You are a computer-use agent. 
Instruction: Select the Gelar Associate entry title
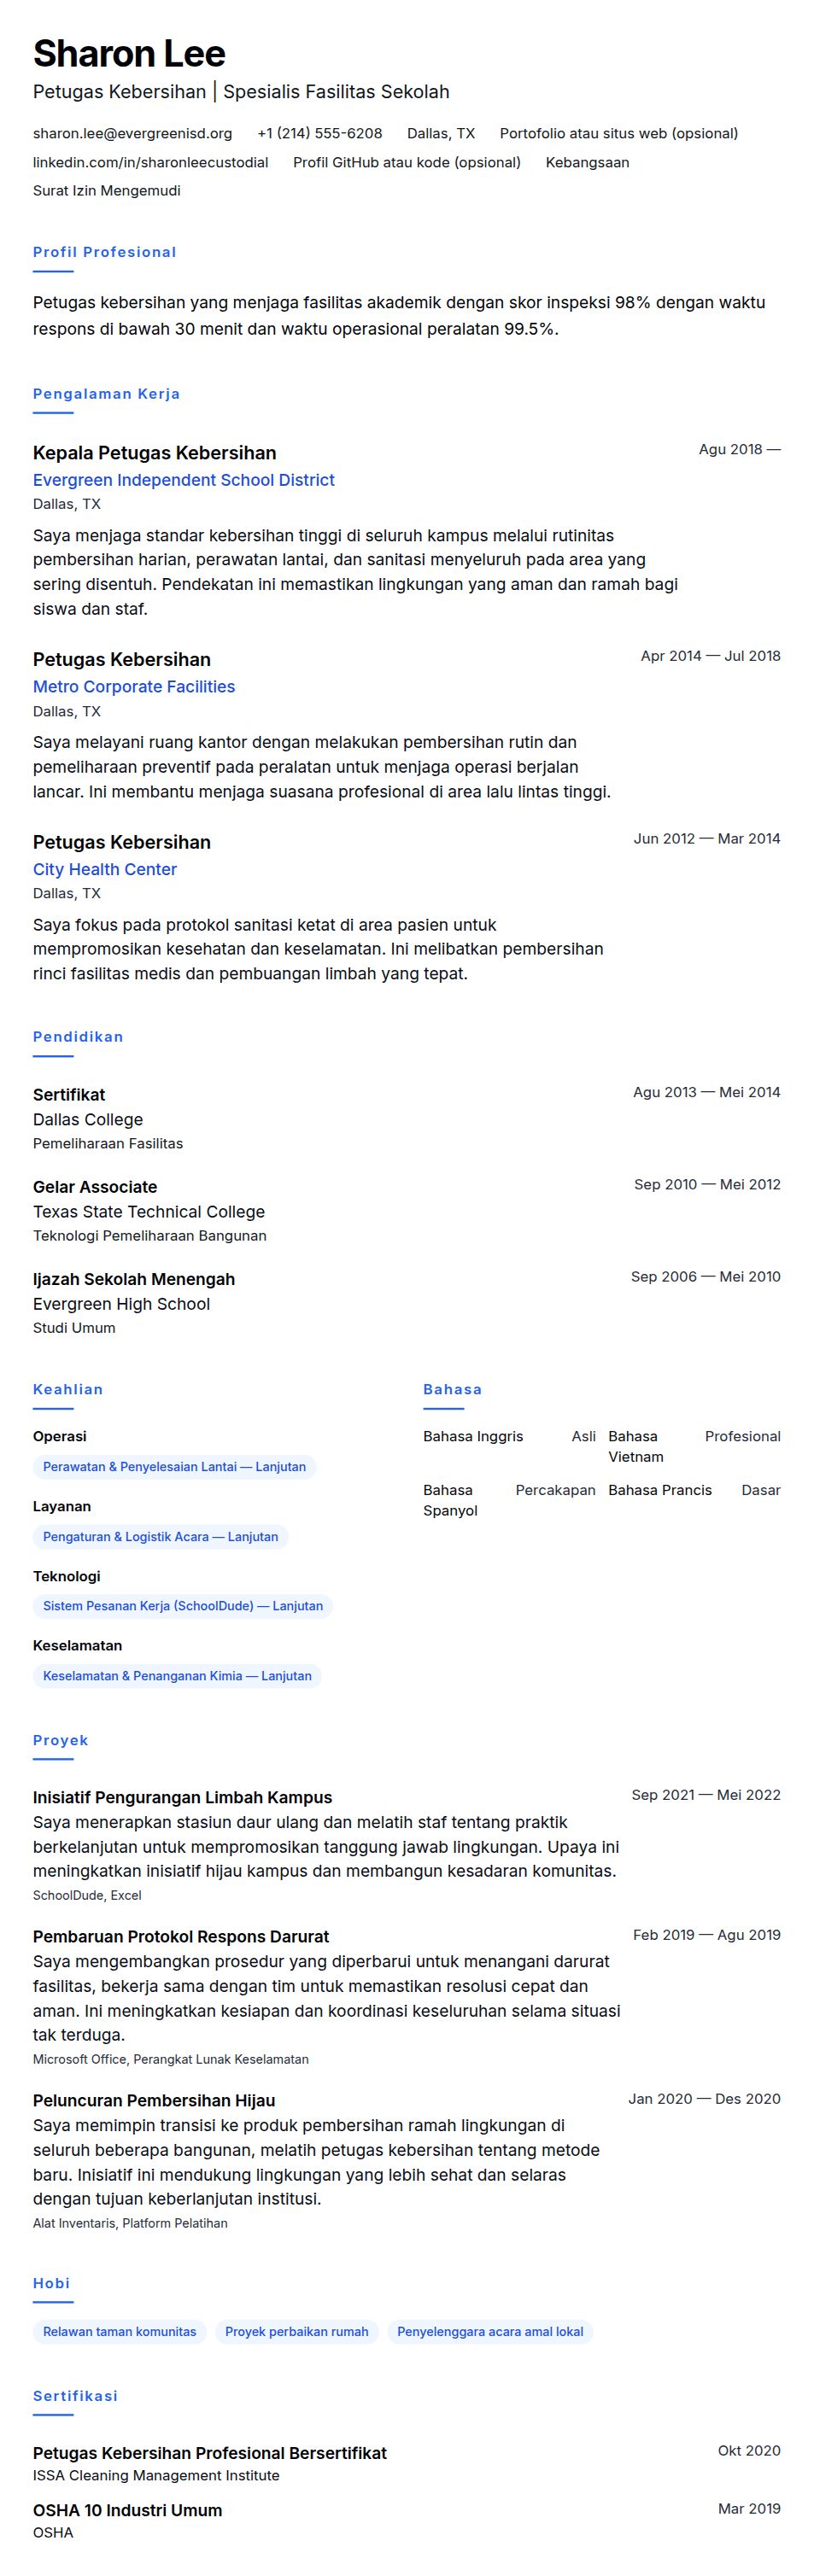(x=95, y=1187)
